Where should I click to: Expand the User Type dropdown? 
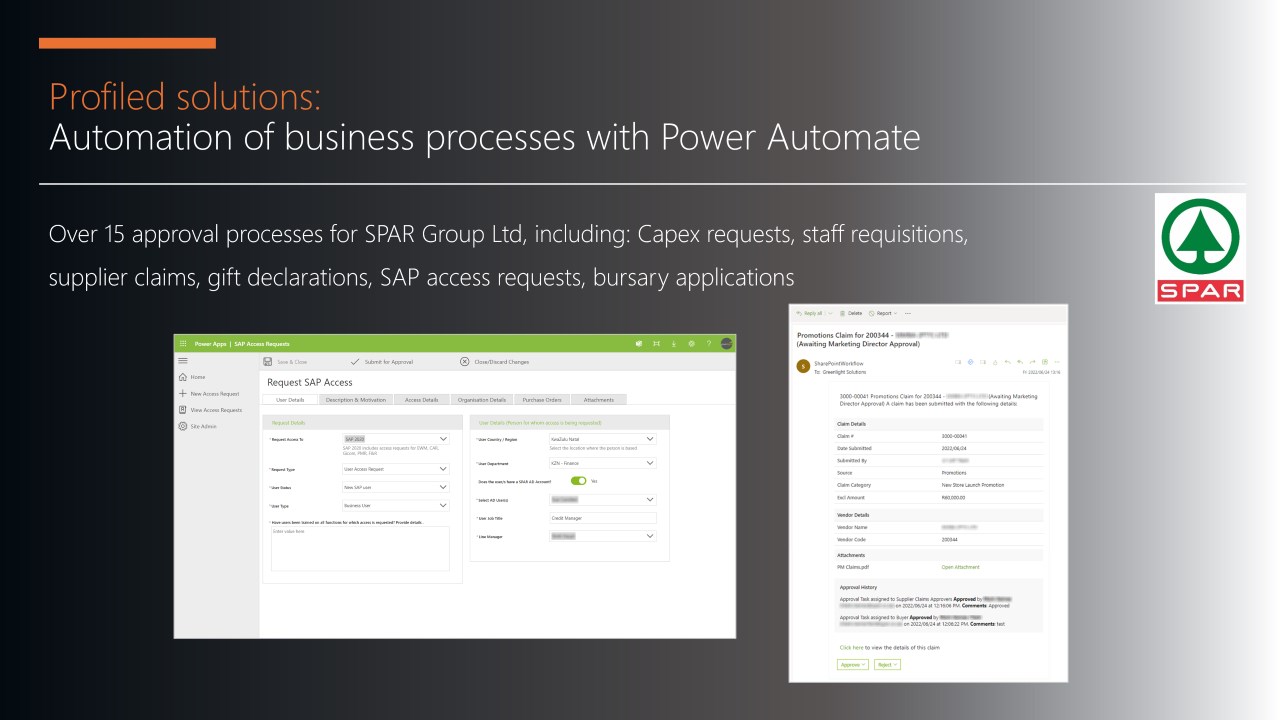(x=443, y=505)
